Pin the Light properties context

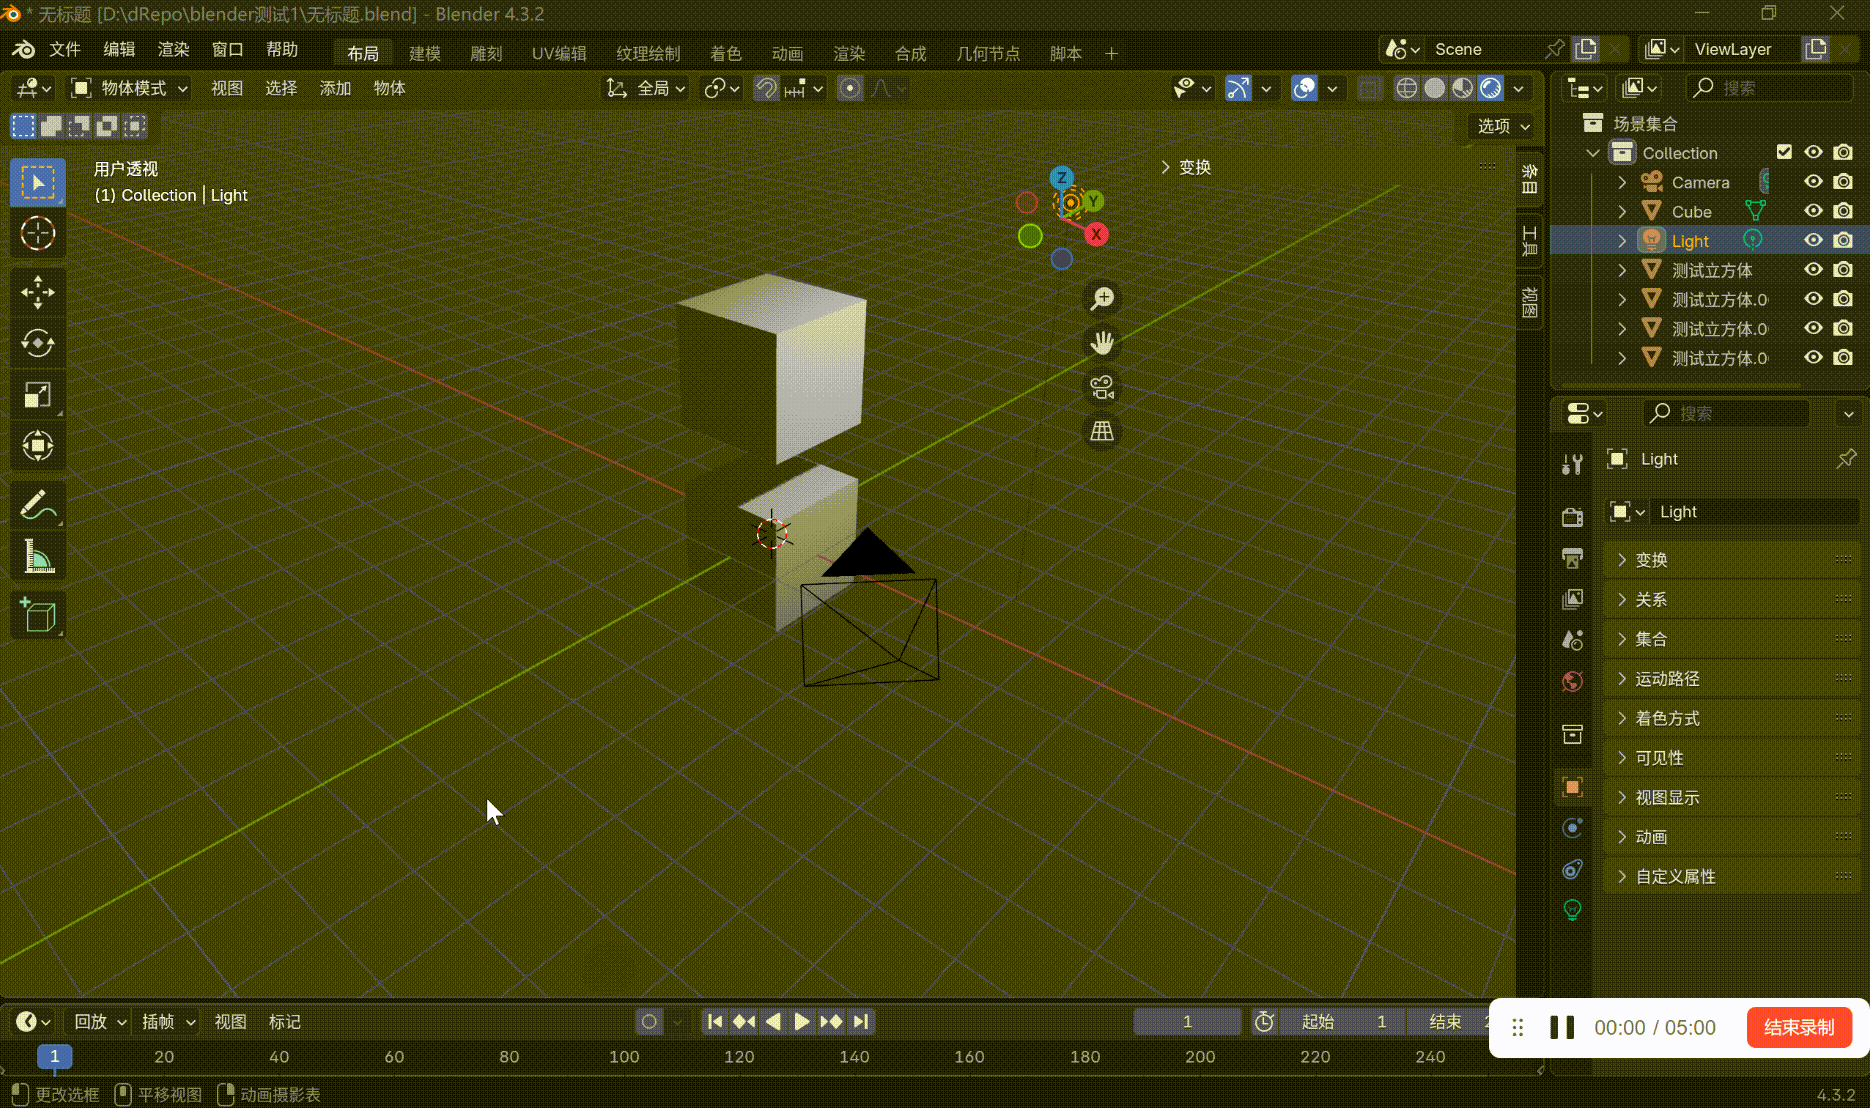1846,459
